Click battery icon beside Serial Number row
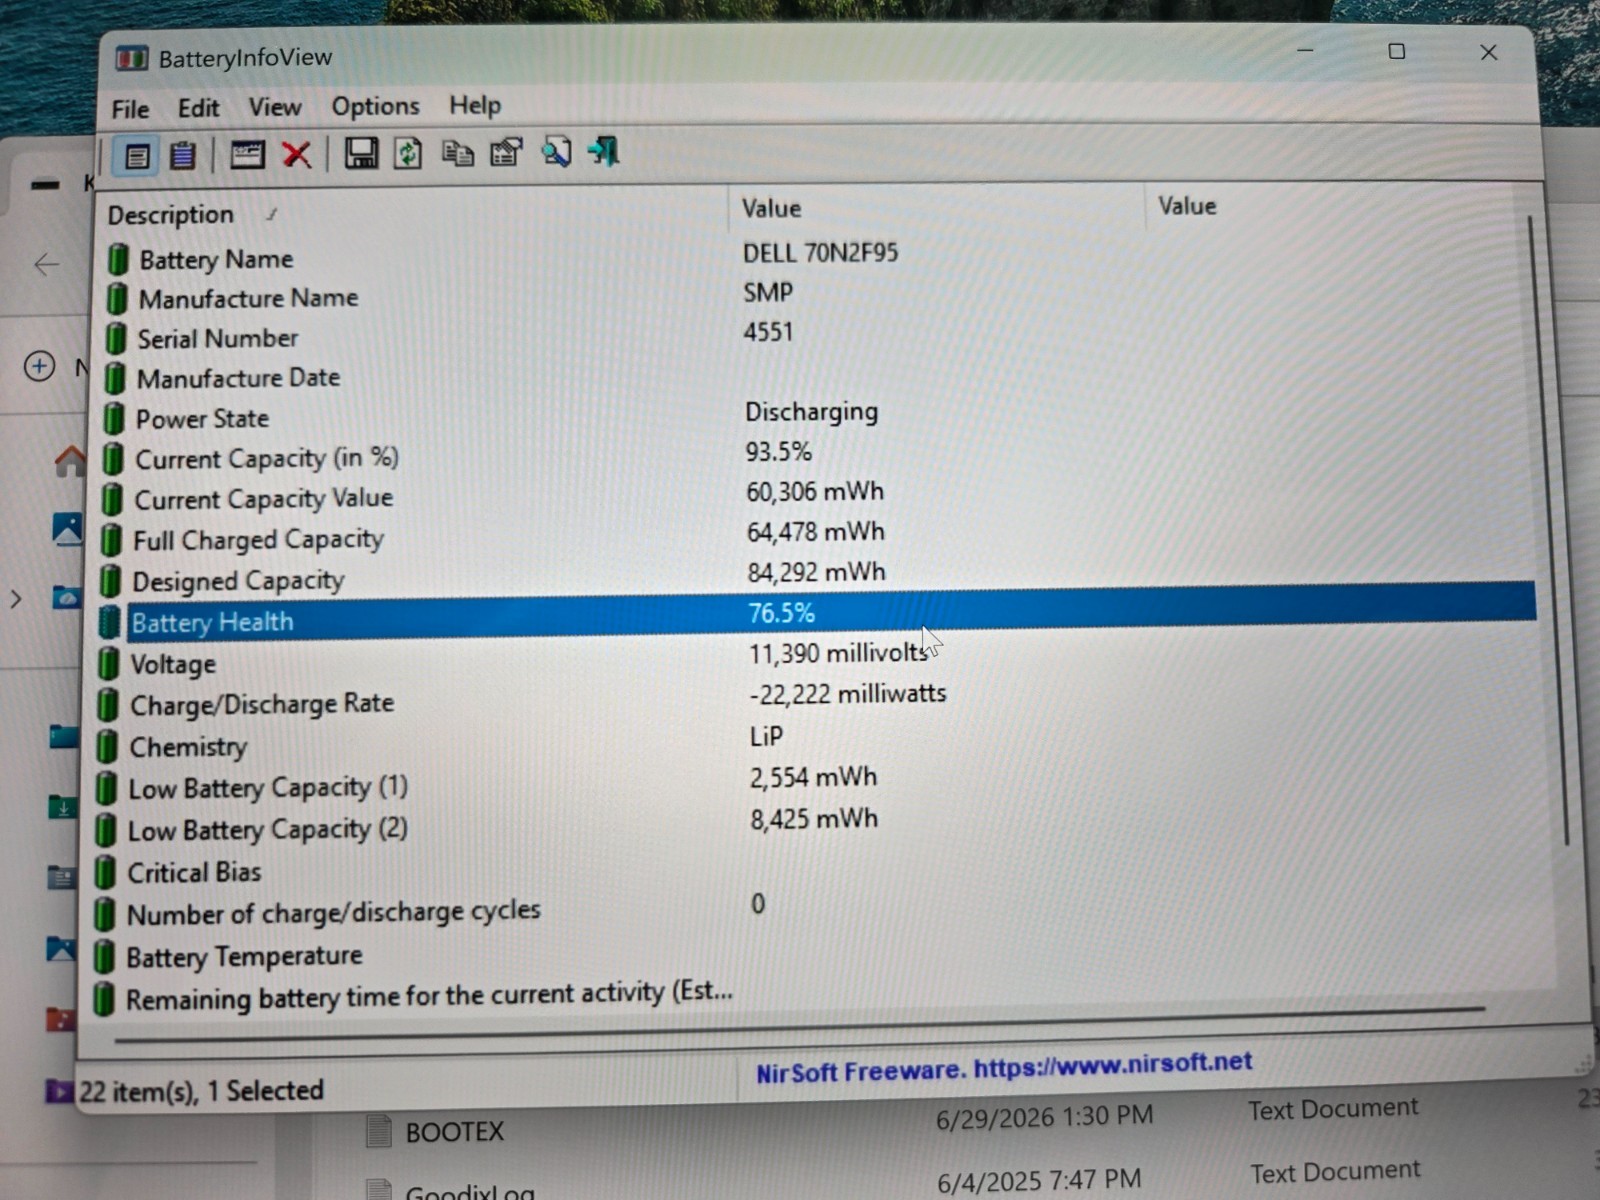1600x1200 pixels. coord(116,338)
